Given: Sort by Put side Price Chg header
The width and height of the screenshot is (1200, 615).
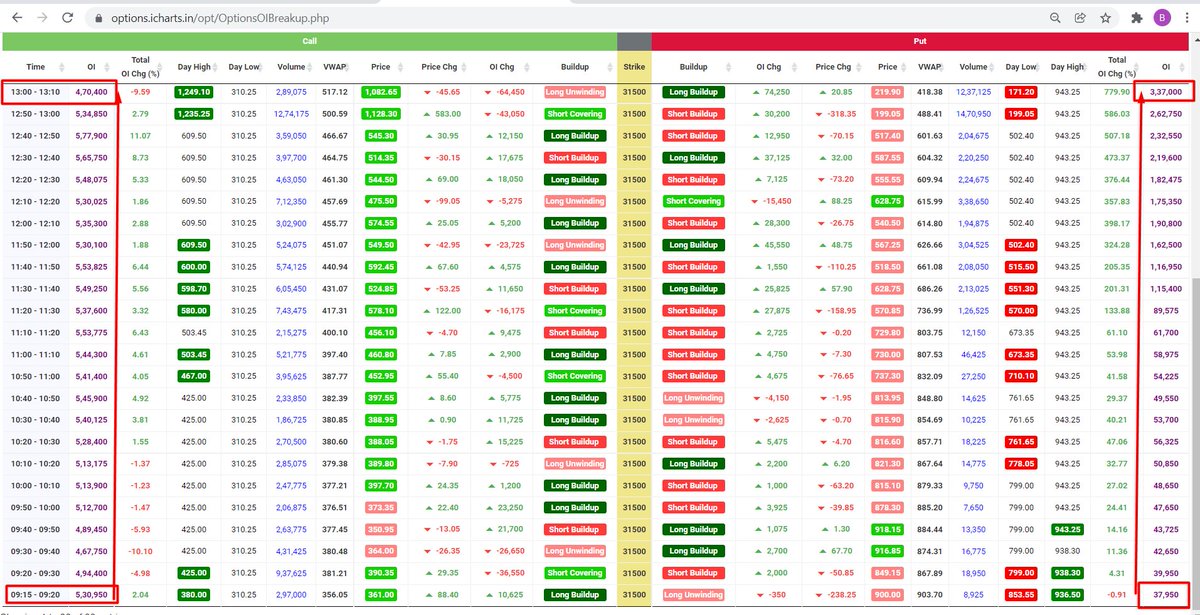Looking at the screenshot, I should tap(831, 67).
